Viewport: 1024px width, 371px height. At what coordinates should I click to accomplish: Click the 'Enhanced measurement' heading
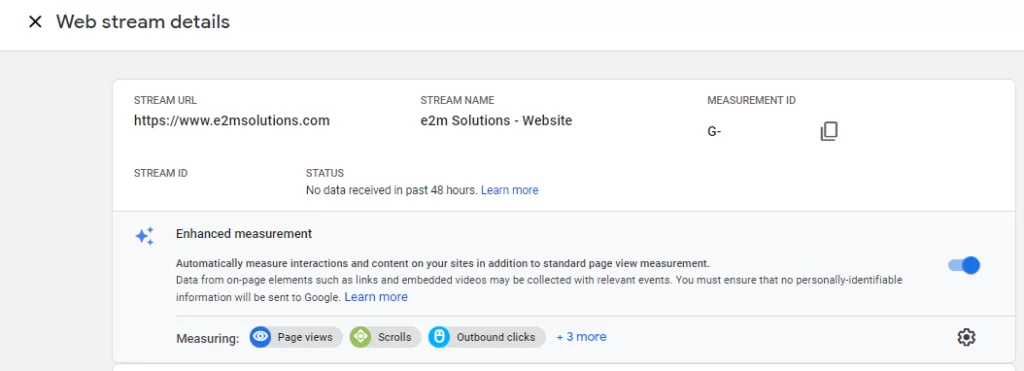point(244,233)
